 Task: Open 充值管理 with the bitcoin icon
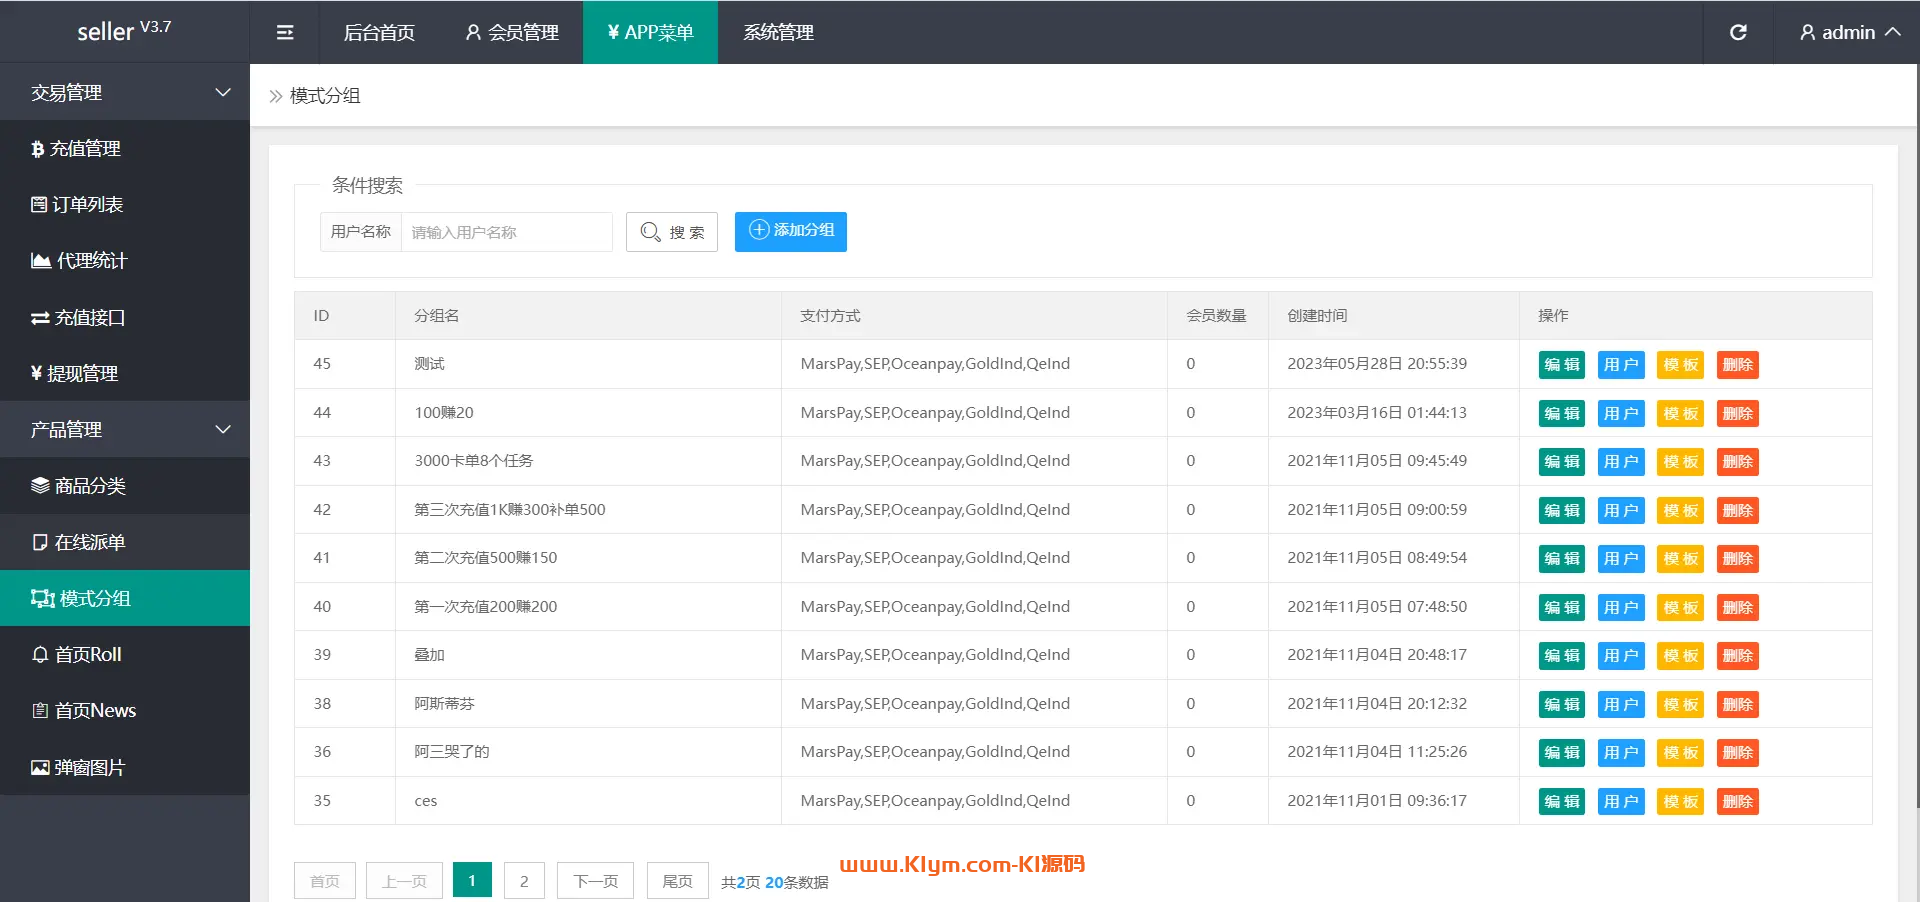click(x=76, y=149)
